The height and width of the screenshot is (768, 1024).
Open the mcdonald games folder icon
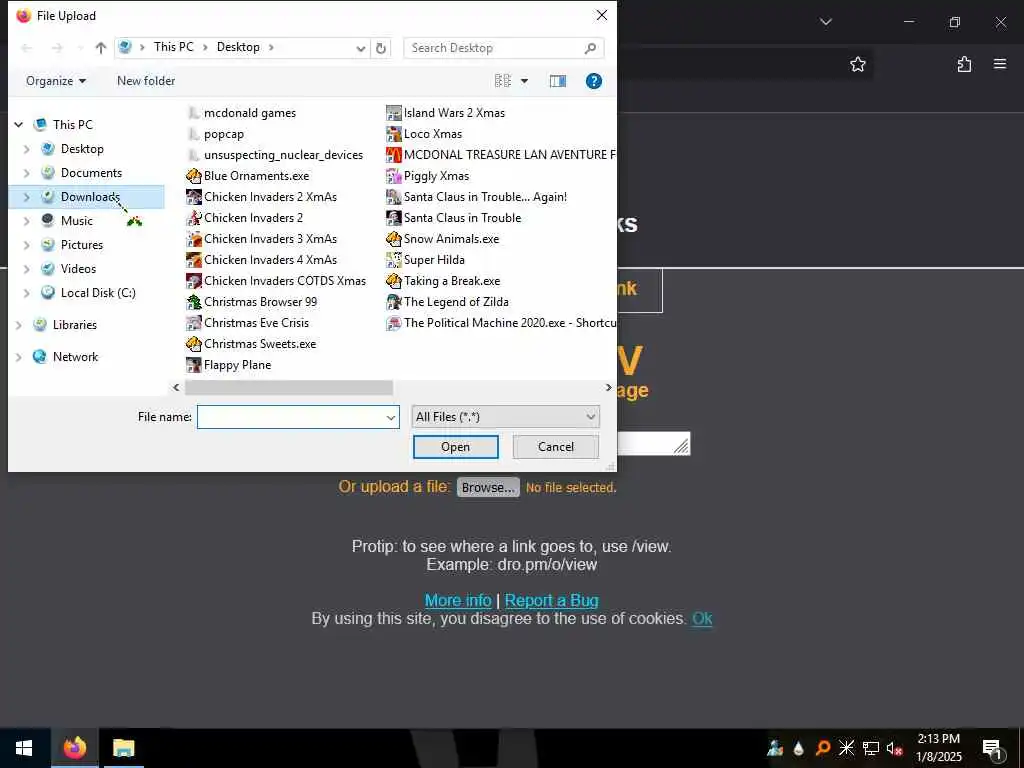[x=193, y=113]
